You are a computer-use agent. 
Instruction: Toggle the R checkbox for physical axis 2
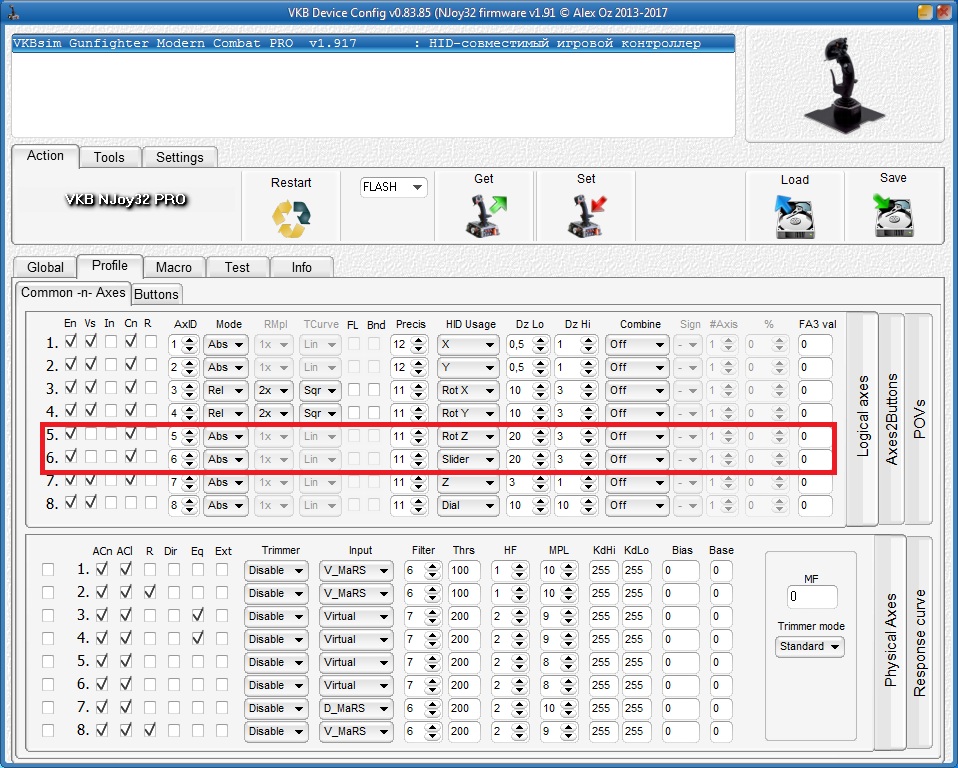coord(149,593)
